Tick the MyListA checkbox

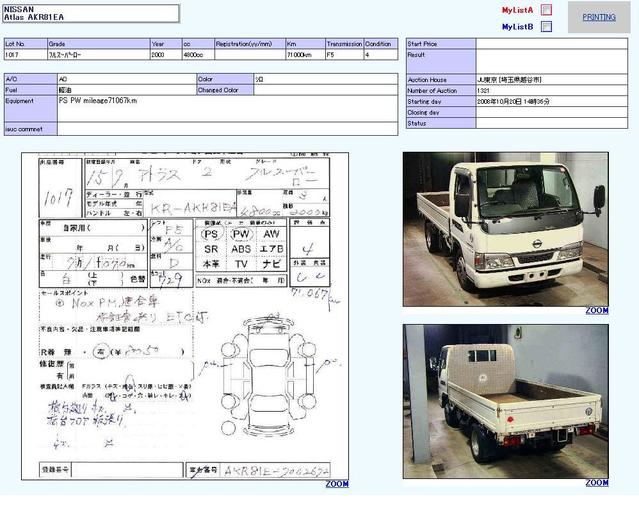tap(546, 10)
